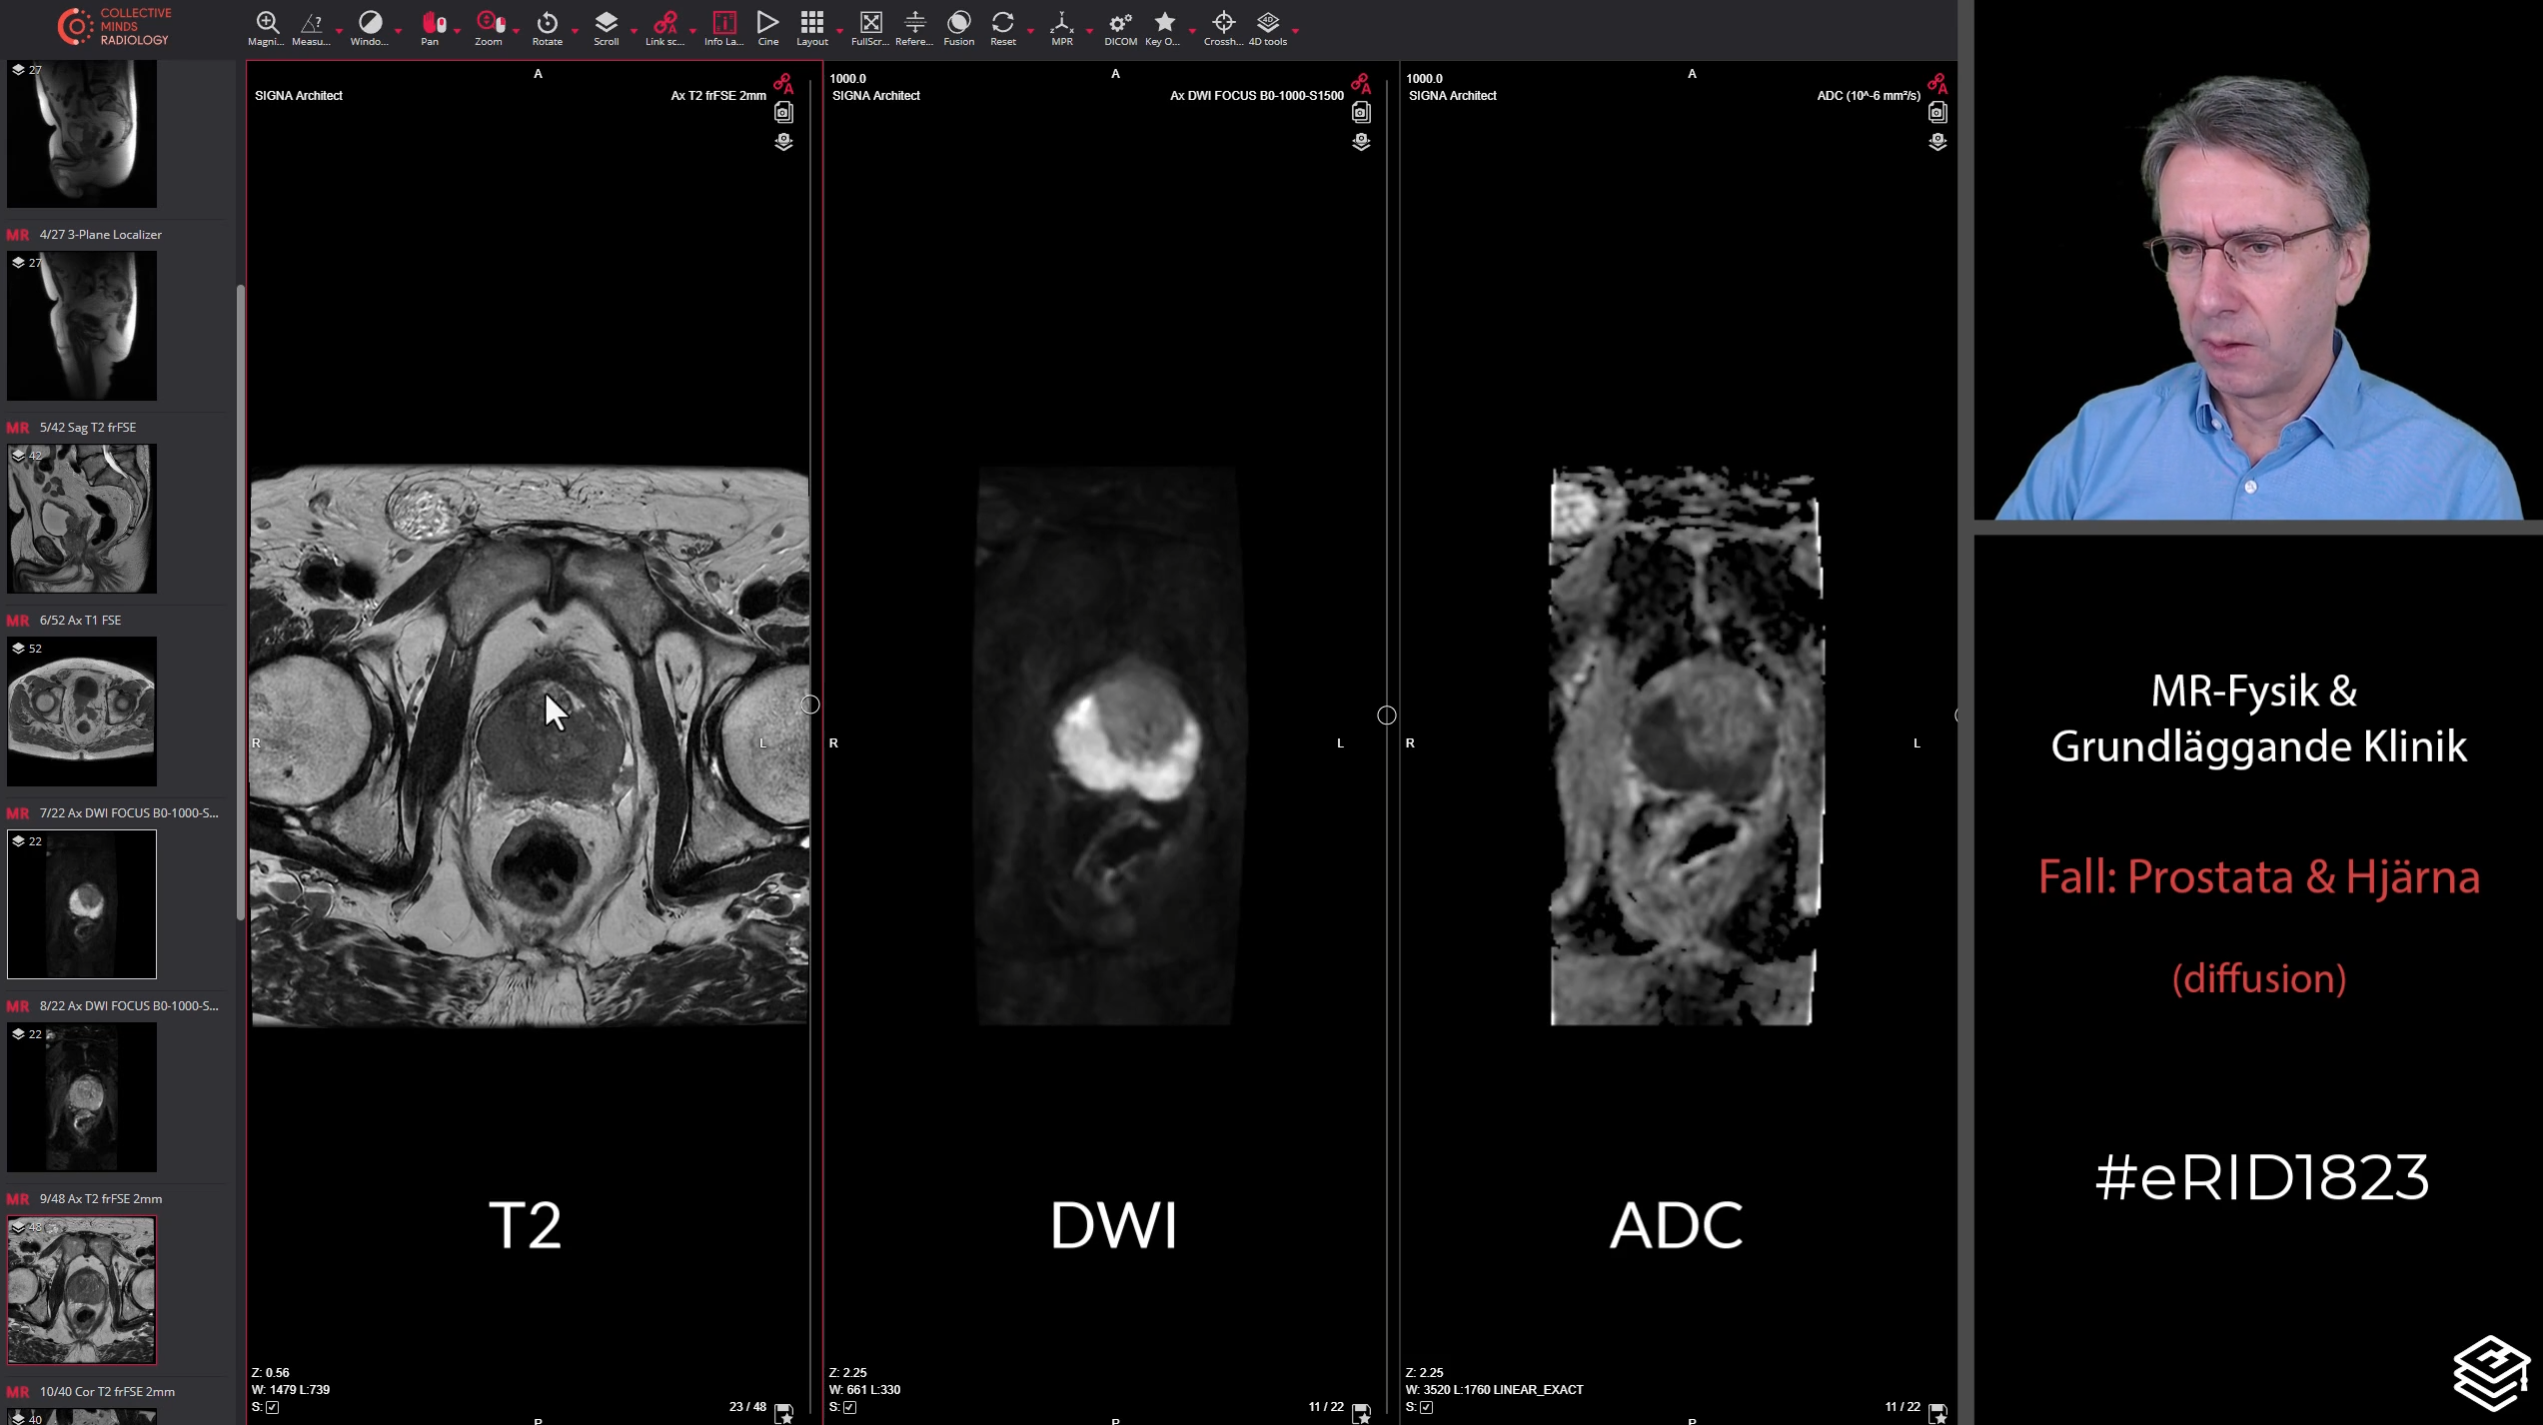Select the Measure tool

click(x=311, y=28)
